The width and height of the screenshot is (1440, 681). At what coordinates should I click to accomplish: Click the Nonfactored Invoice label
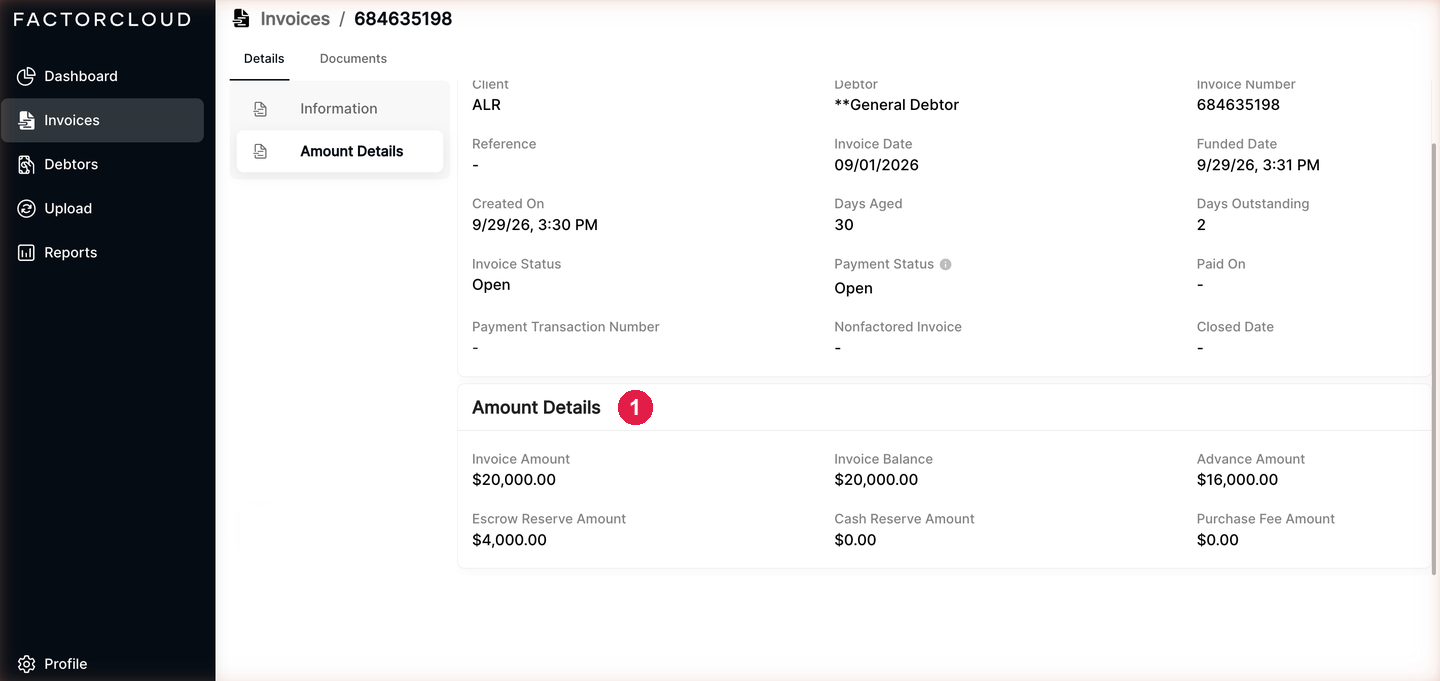click(898, 327)
